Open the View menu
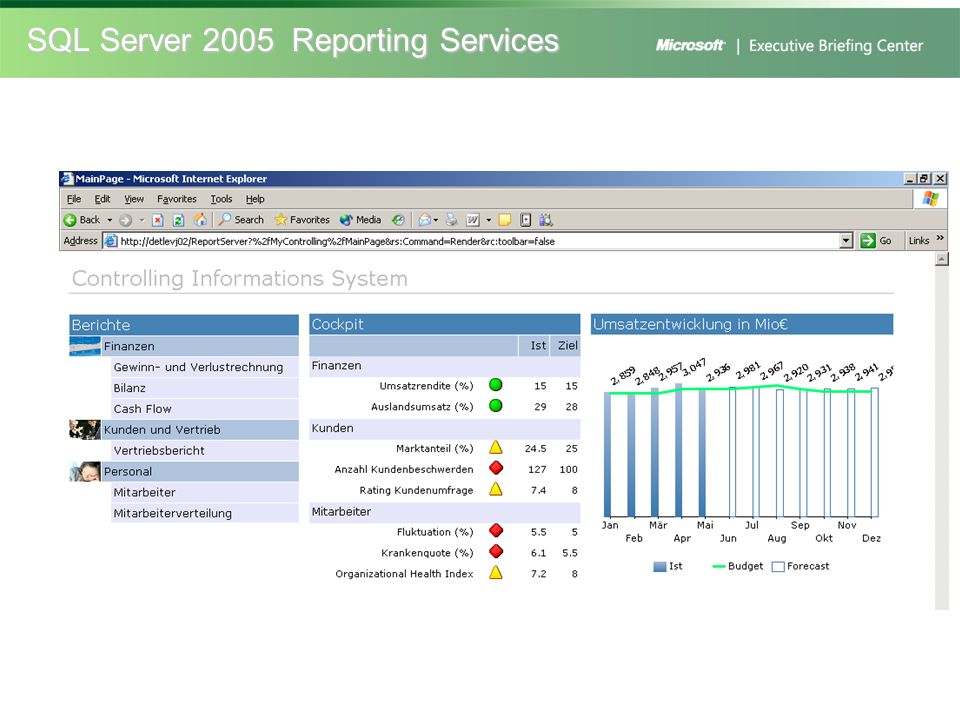Screen dimensions: 960x720 tap(133, 199)
